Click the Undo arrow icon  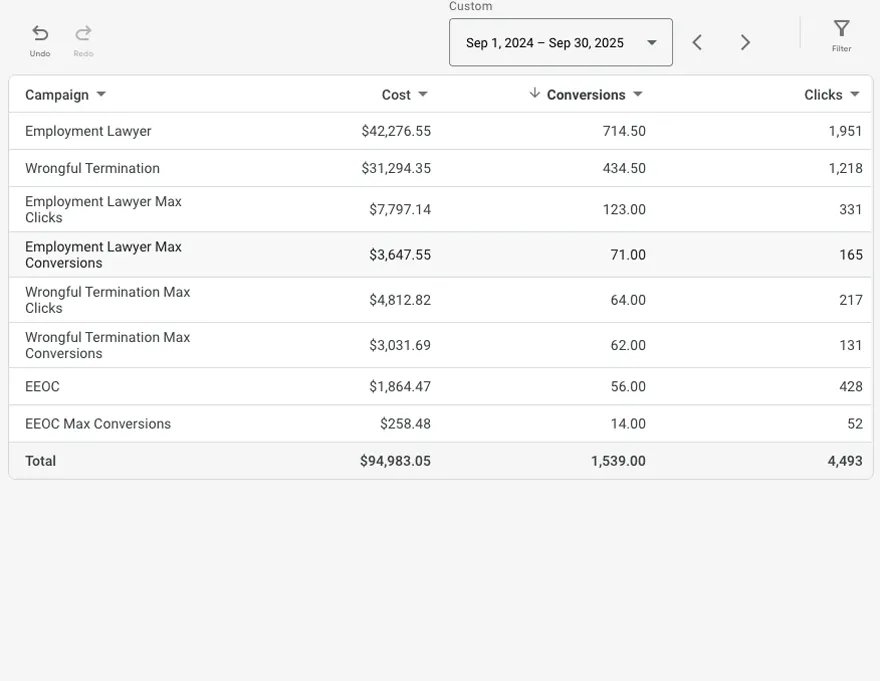click(40, 34)
